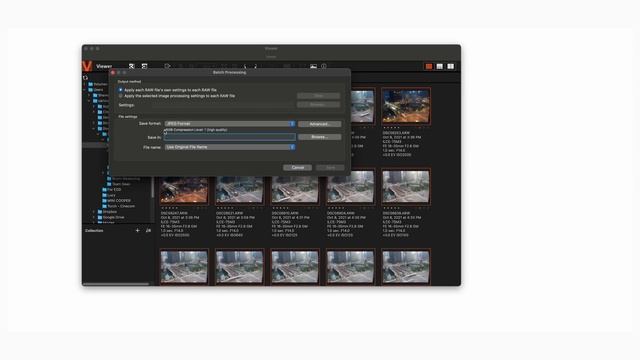Click Browse... beside Save in field
640x360 pixels.
(x=319, y=137)
